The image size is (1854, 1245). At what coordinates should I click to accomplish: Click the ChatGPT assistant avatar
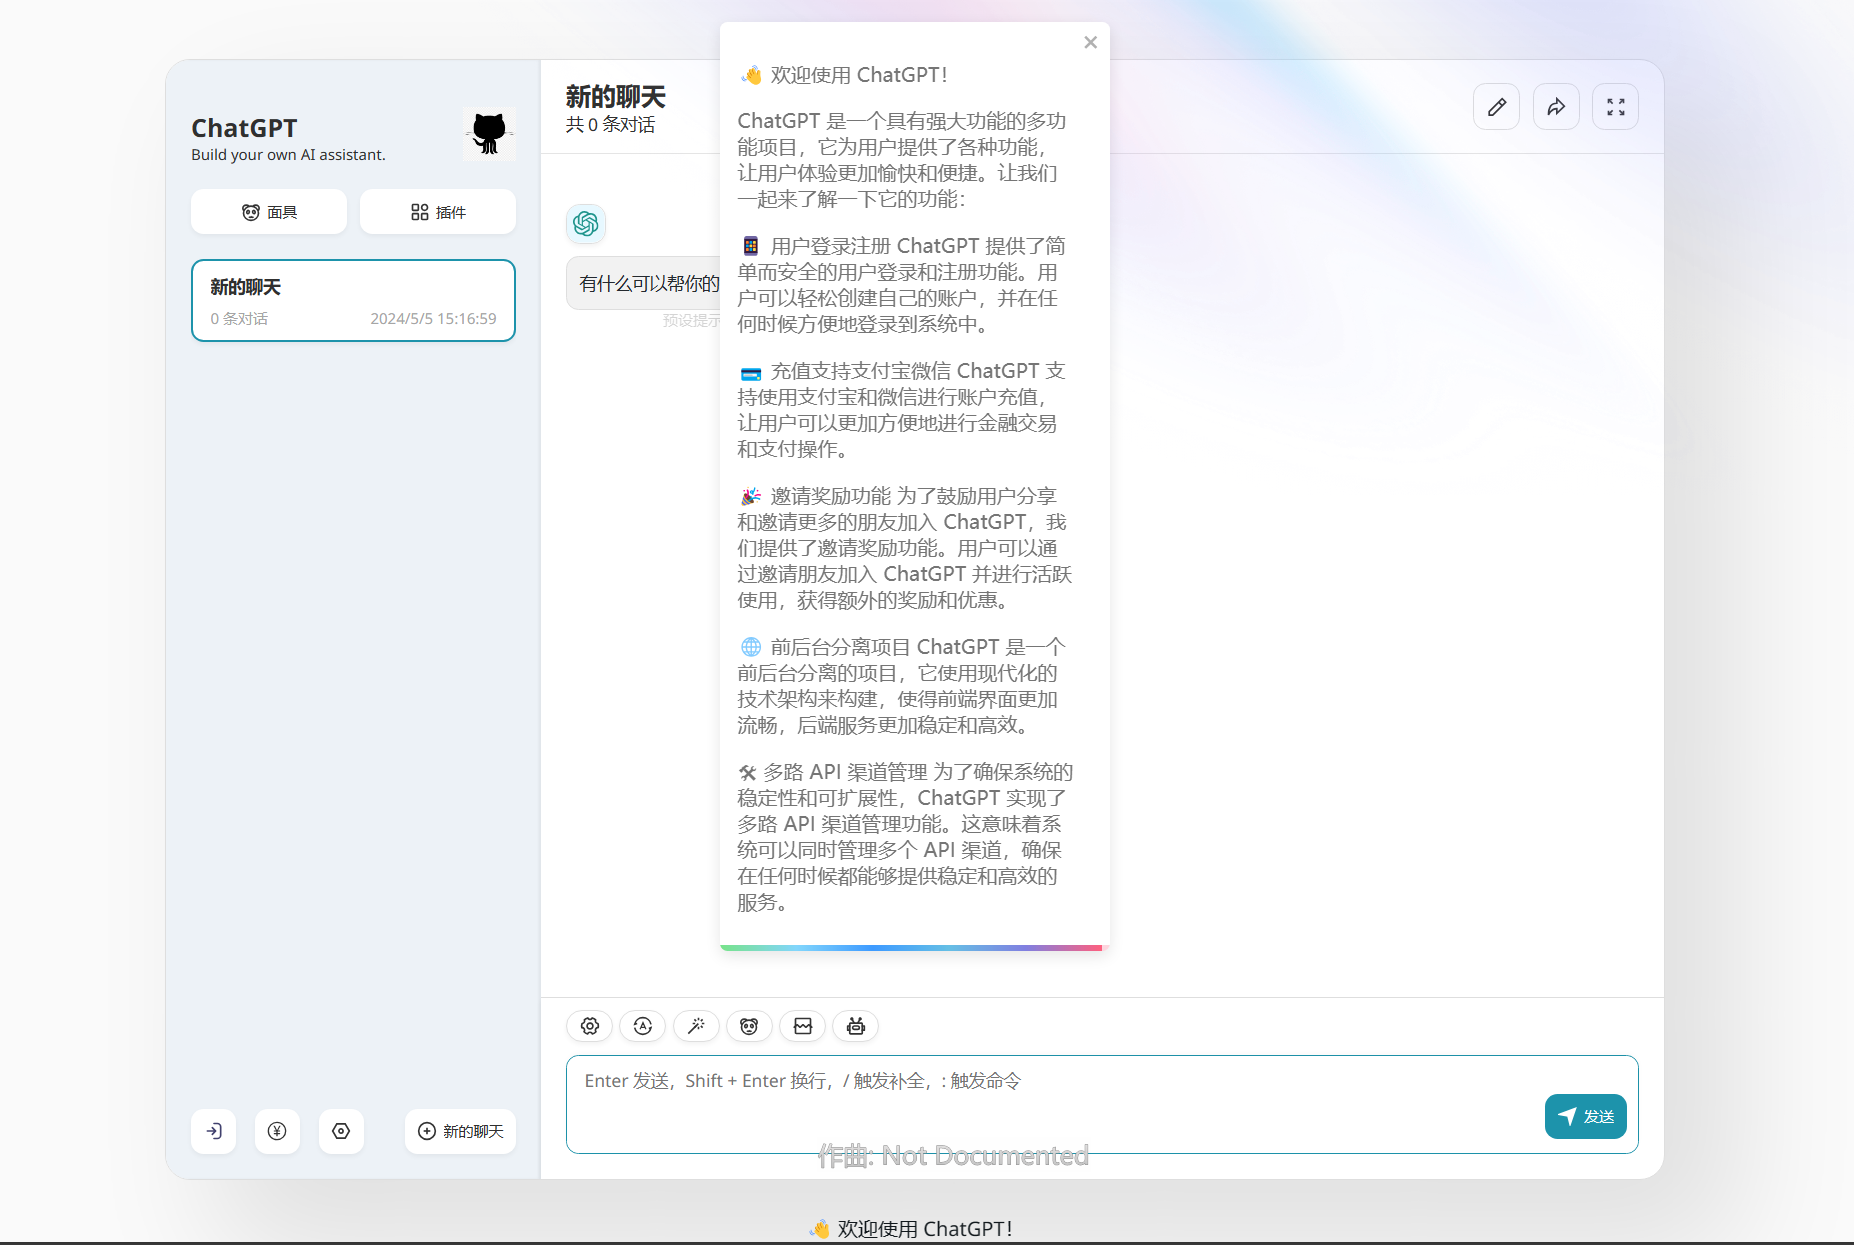[x=586, y=224]
